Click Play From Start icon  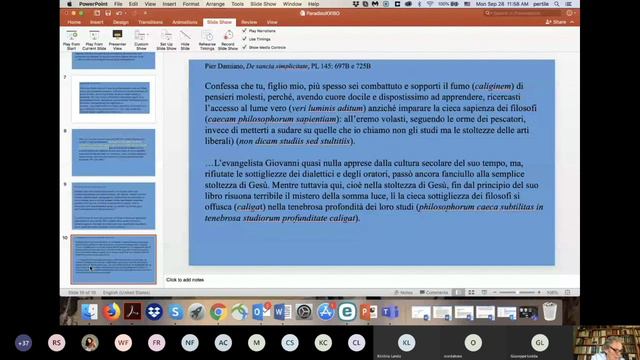tap(71, 36)
